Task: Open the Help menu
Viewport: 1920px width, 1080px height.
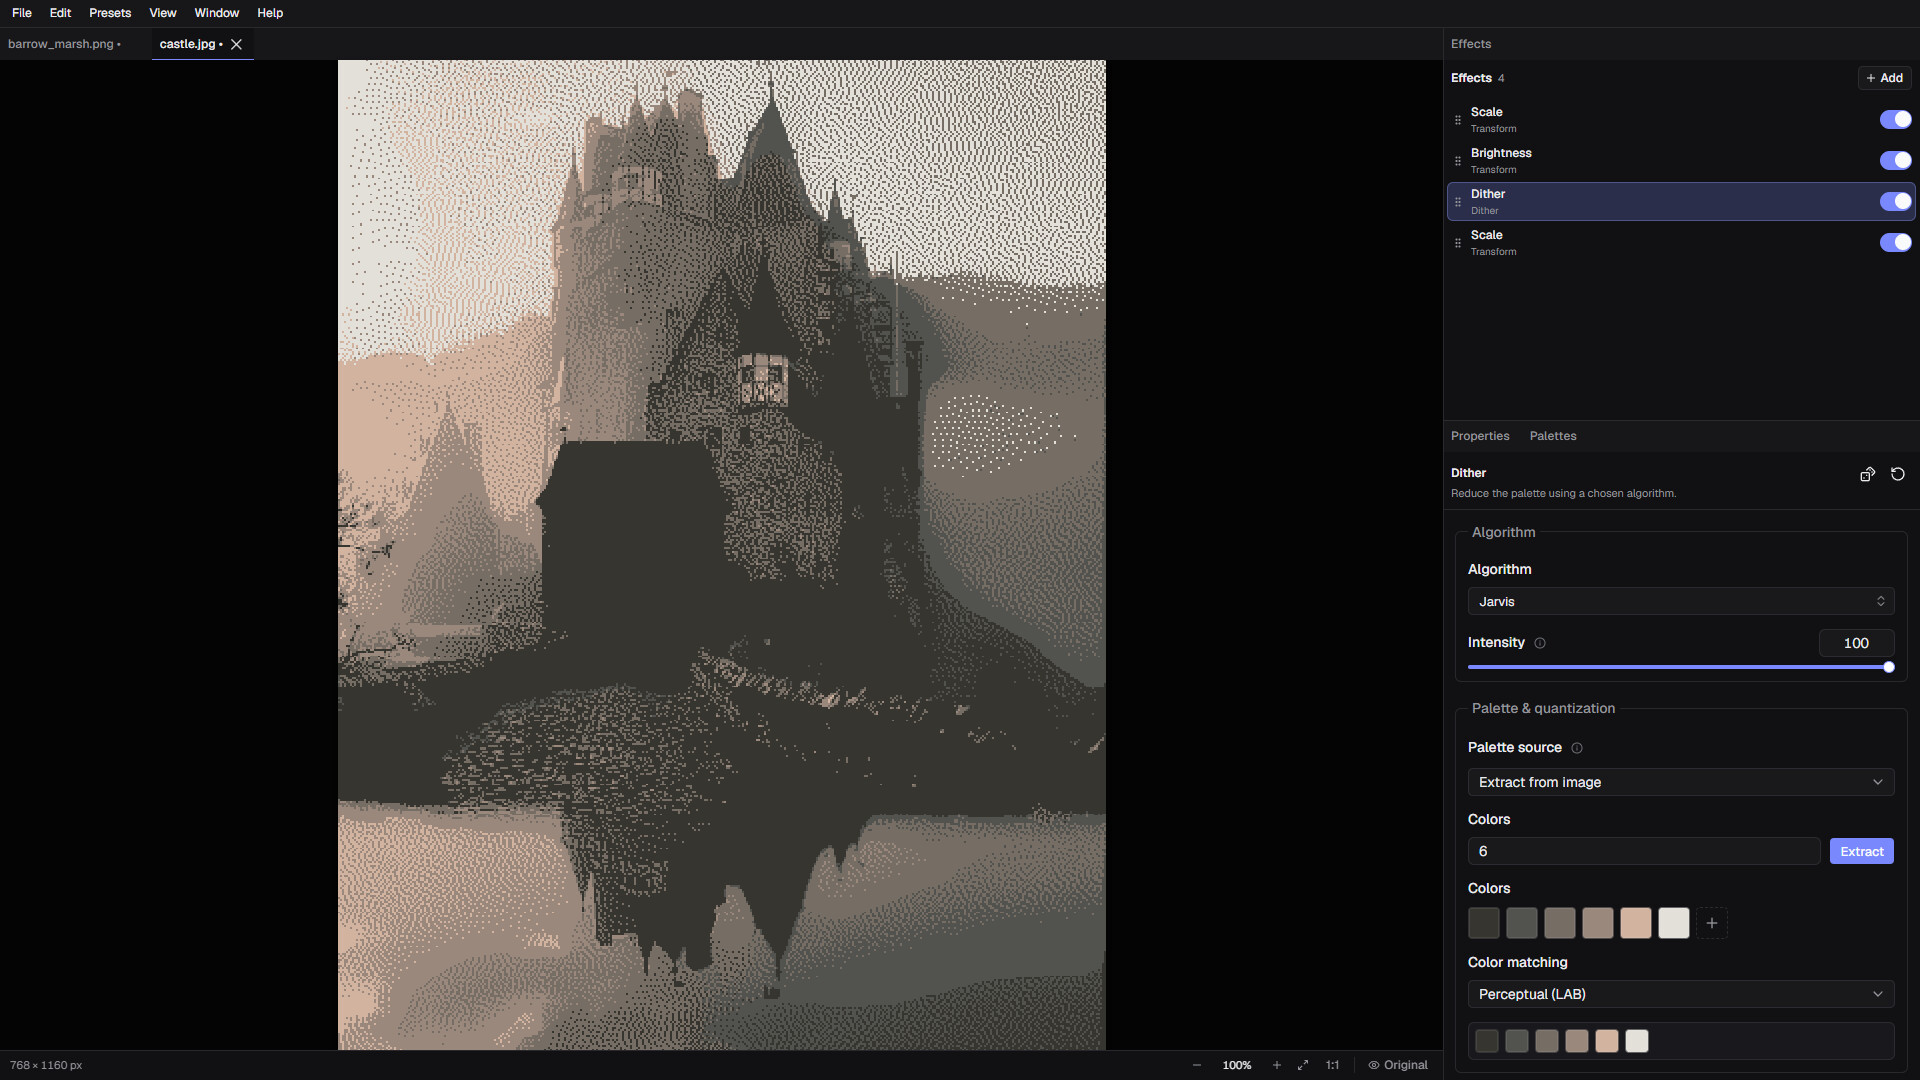Action: (x=270, y=13)
